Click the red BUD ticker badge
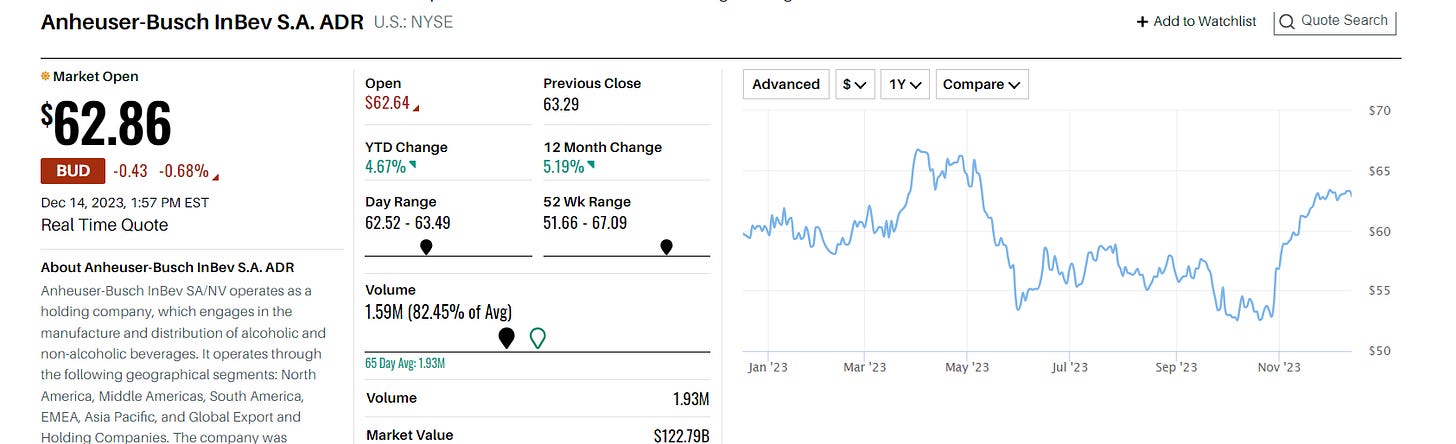Viewport: 1456px width, 444px height. tap(73, 171)
